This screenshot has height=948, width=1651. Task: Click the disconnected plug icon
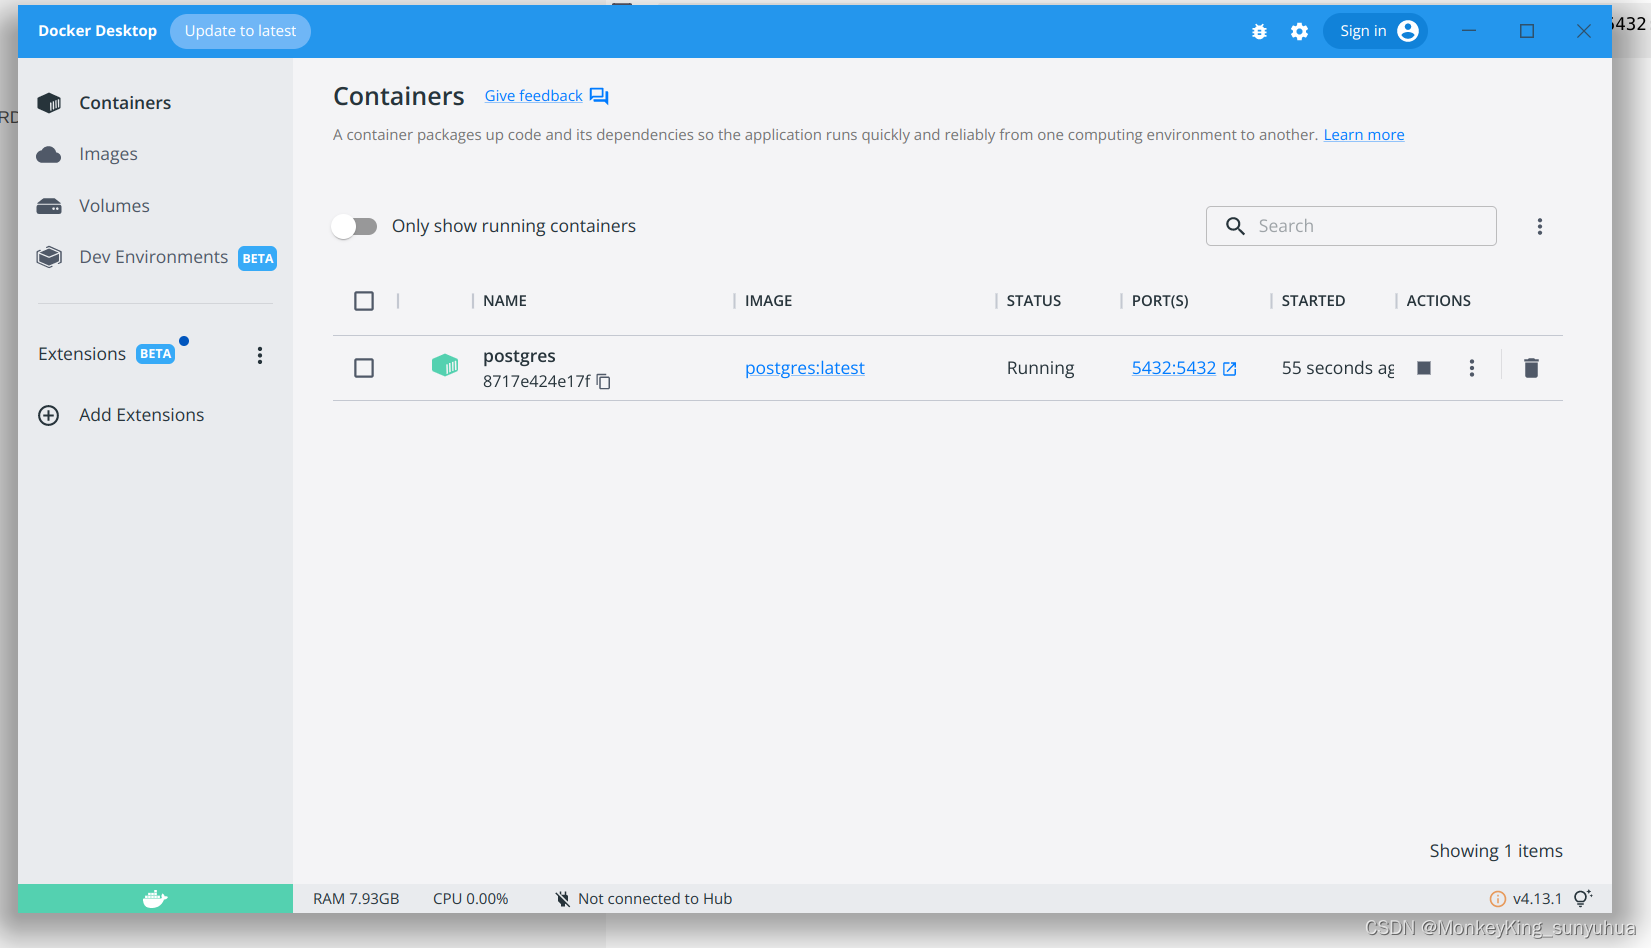563,899
